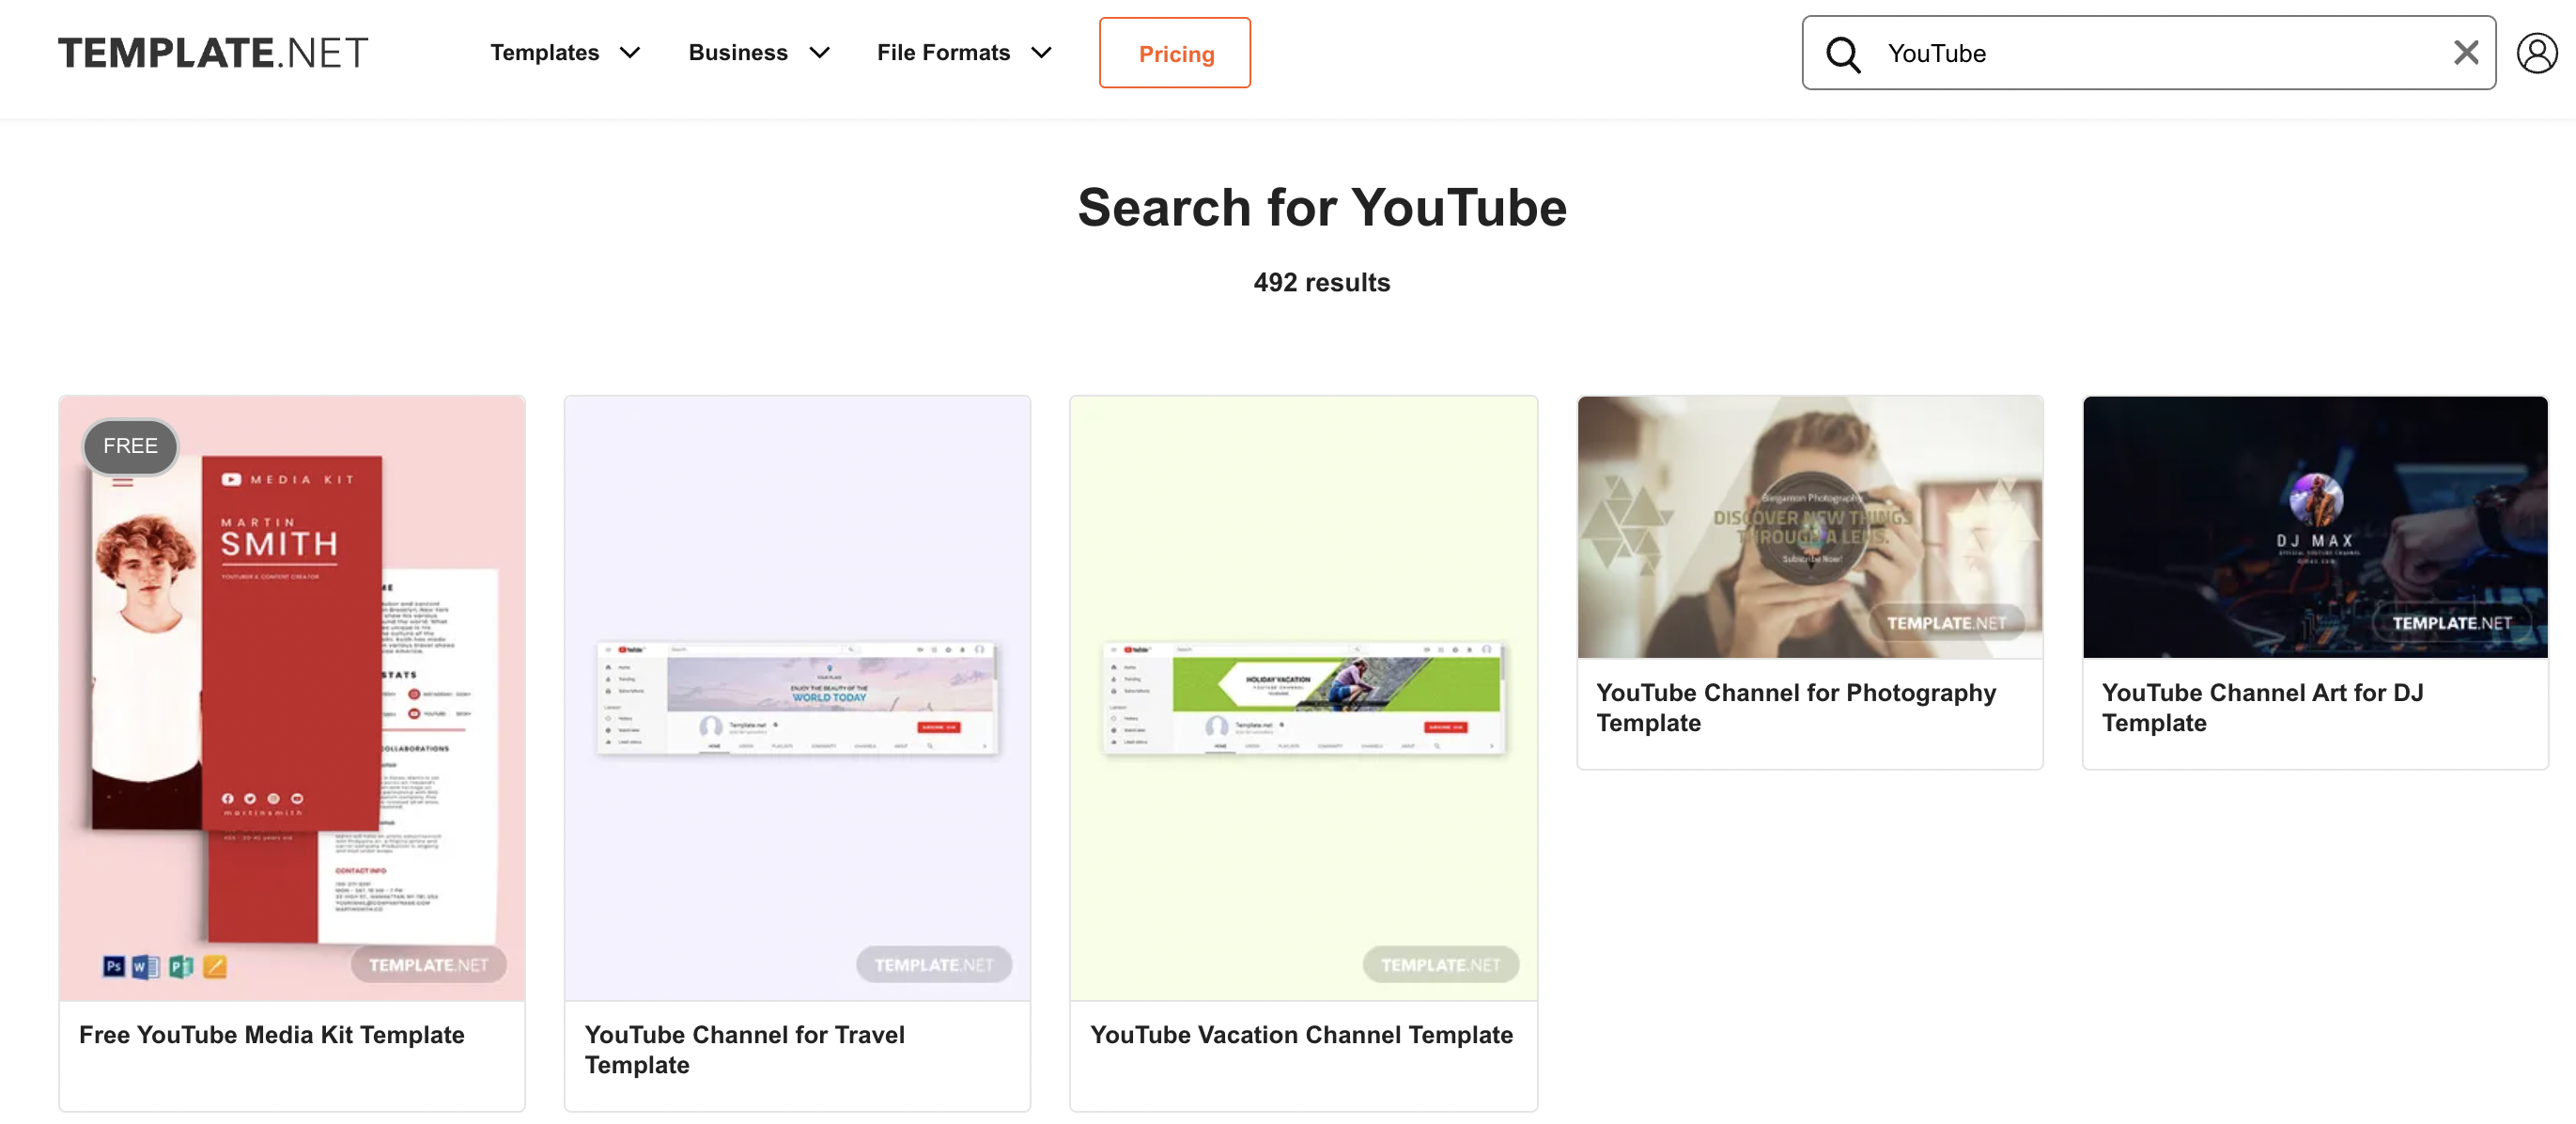Open Free YouTube Media Kit Template thumbnail
Viewport: 2576px width, 1124px height.
[292, 697]
